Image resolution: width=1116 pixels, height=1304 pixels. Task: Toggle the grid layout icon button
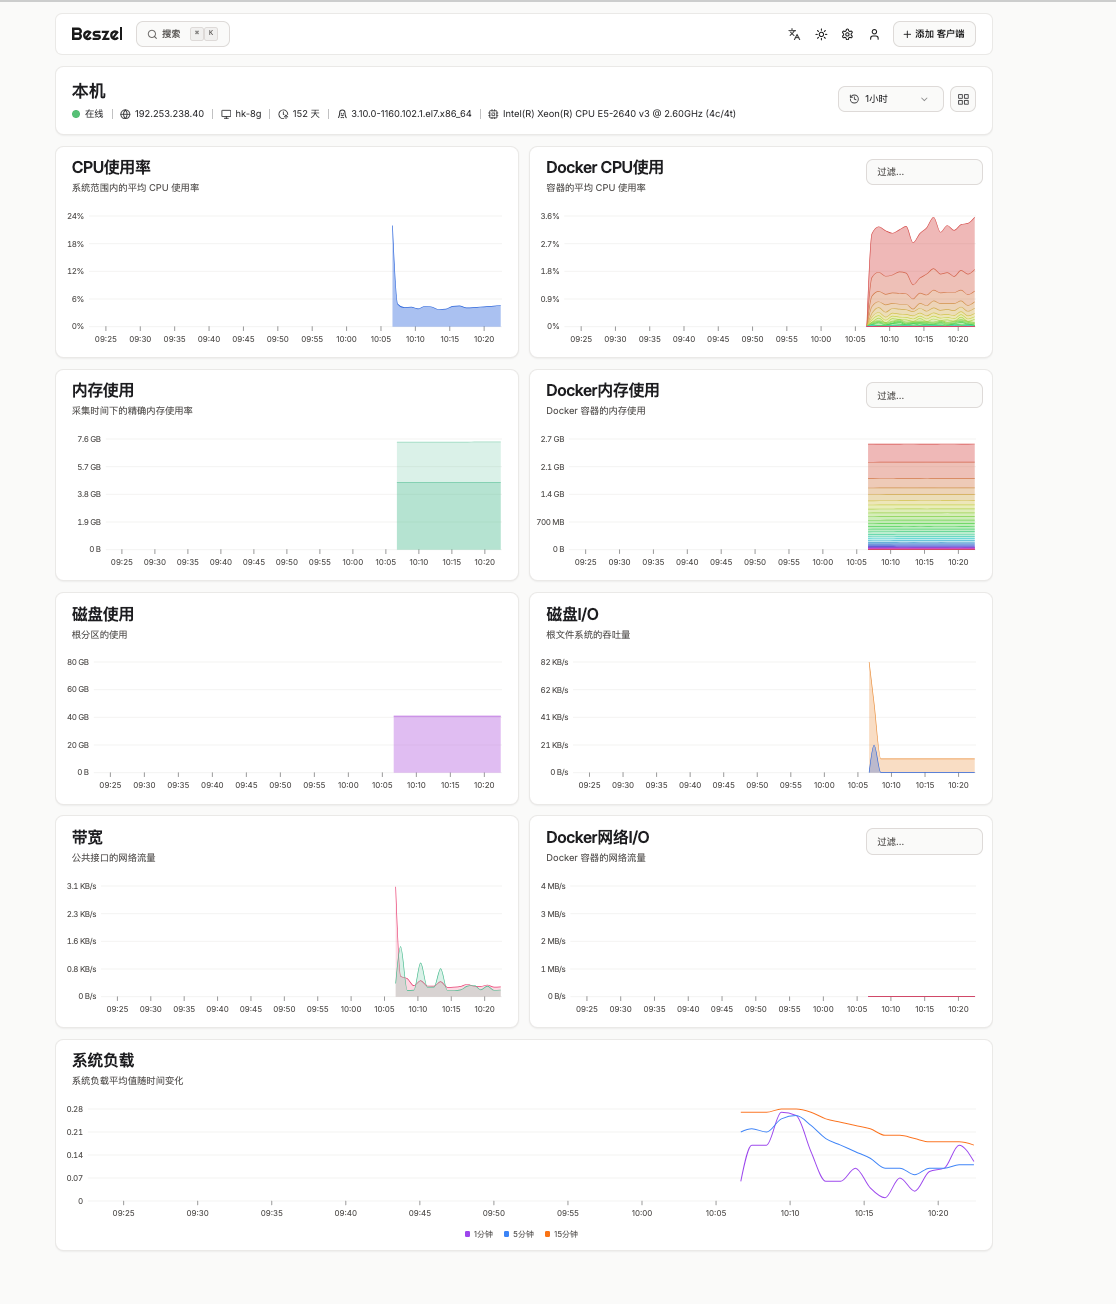click(963, 99)
